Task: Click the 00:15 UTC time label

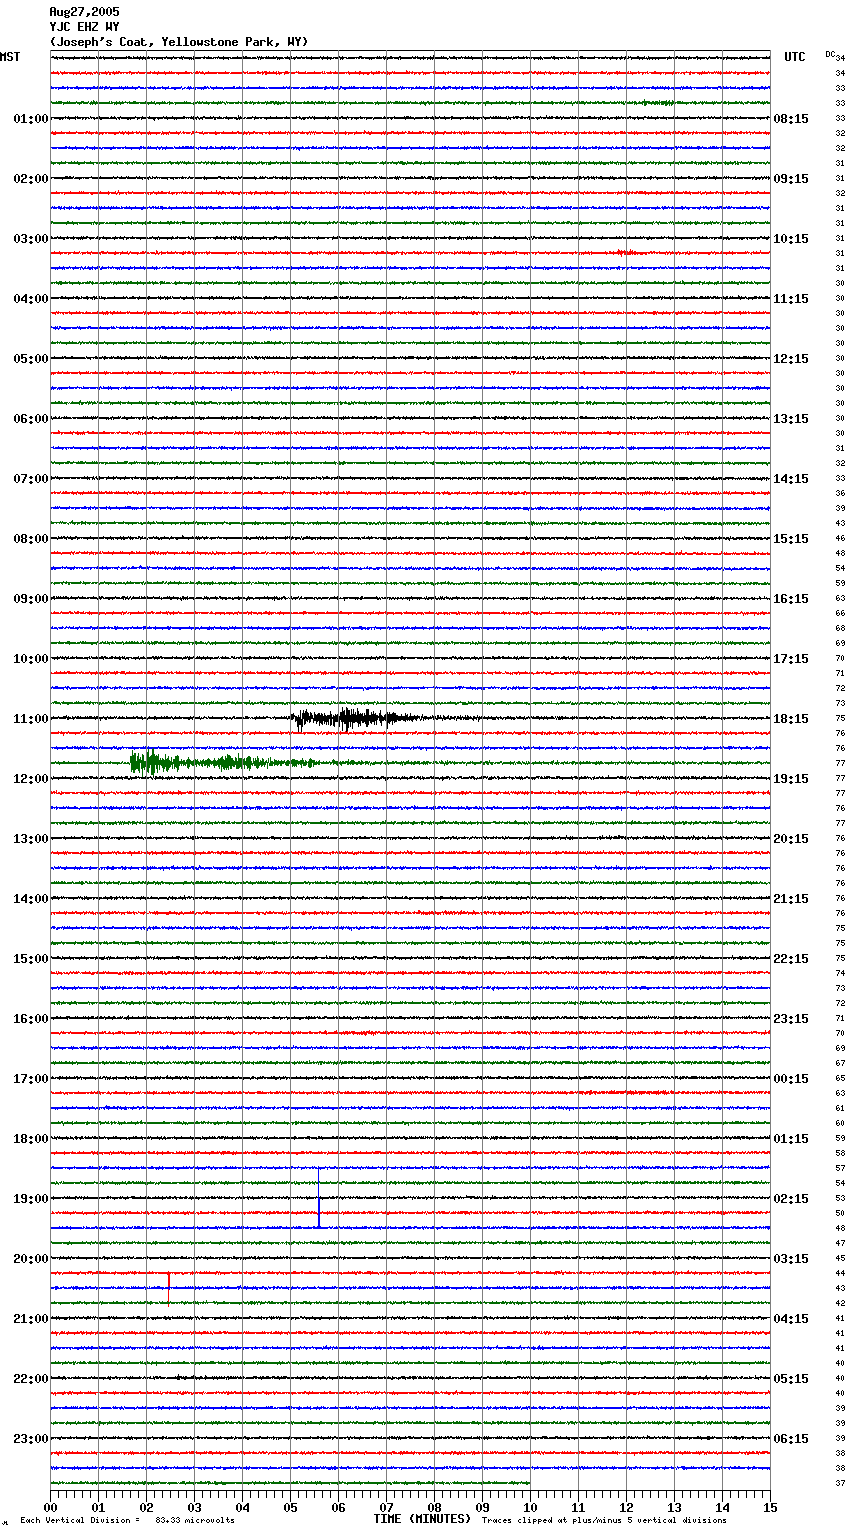Action: click(x=791, y=1079)
